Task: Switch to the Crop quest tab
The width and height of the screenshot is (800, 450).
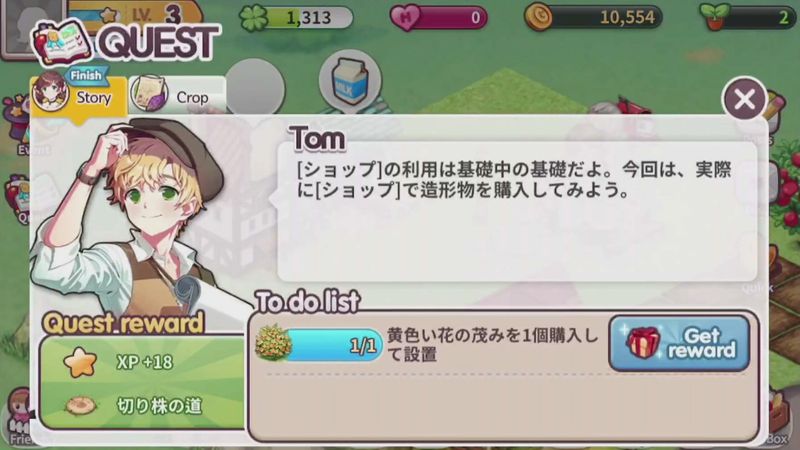Action: click(x=177, y=95)
